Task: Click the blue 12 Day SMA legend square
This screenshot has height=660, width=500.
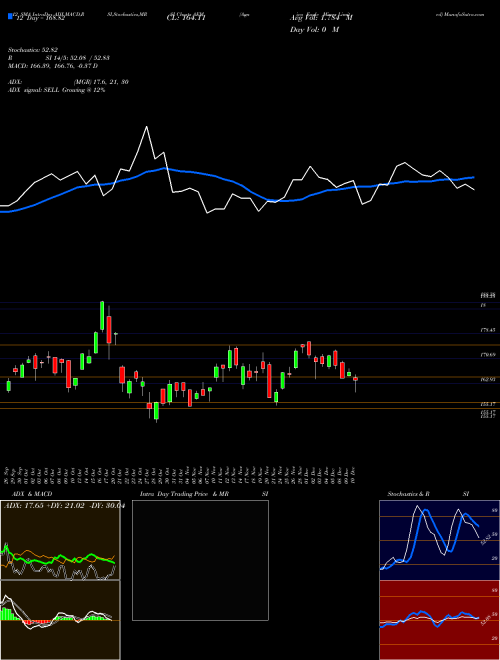Action: (x=10, y=17)
